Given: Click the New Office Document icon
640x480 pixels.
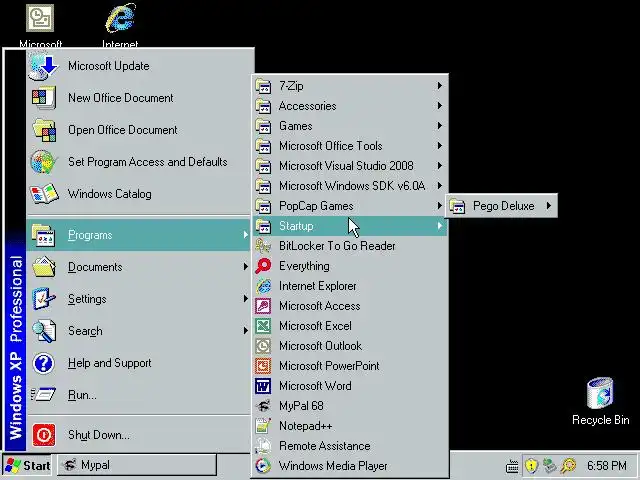Looking at the screenshot, I should [43, 98].
